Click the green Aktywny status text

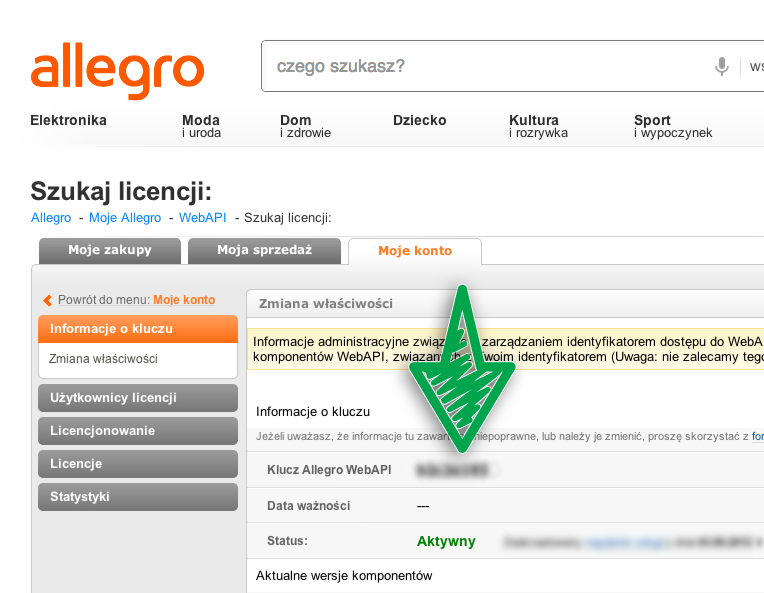pyautogui.click(x=446, y=541)
